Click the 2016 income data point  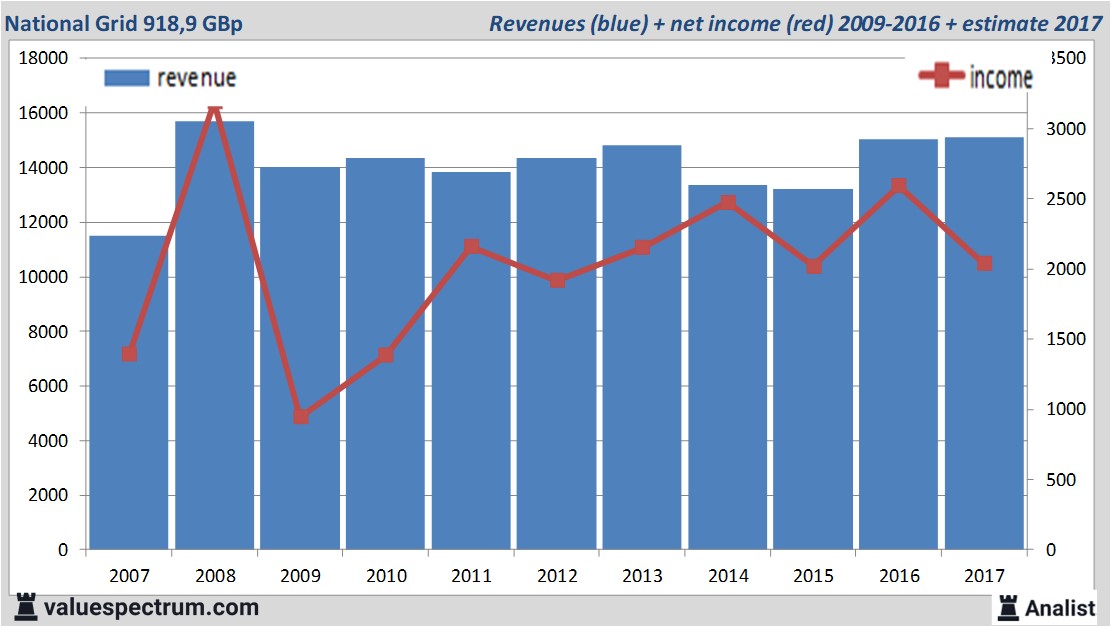pos(899,186)
